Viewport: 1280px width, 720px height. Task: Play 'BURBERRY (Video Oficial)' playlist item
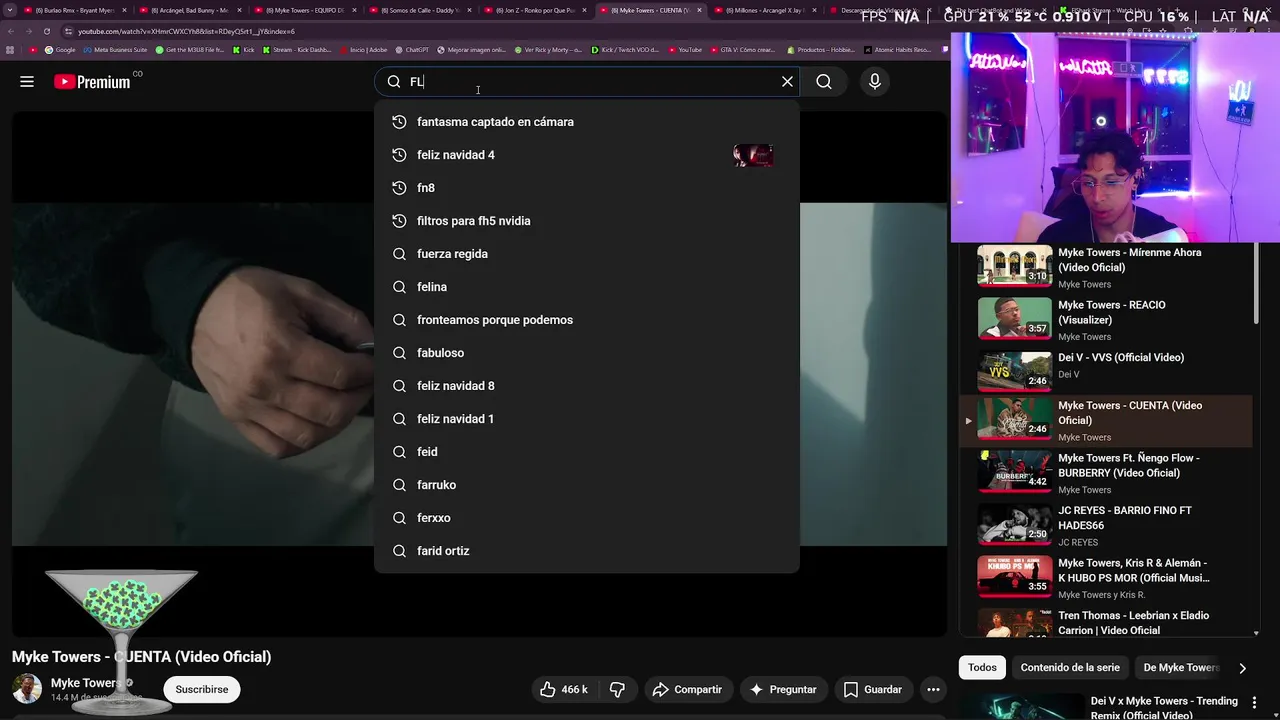[1105, 473]
